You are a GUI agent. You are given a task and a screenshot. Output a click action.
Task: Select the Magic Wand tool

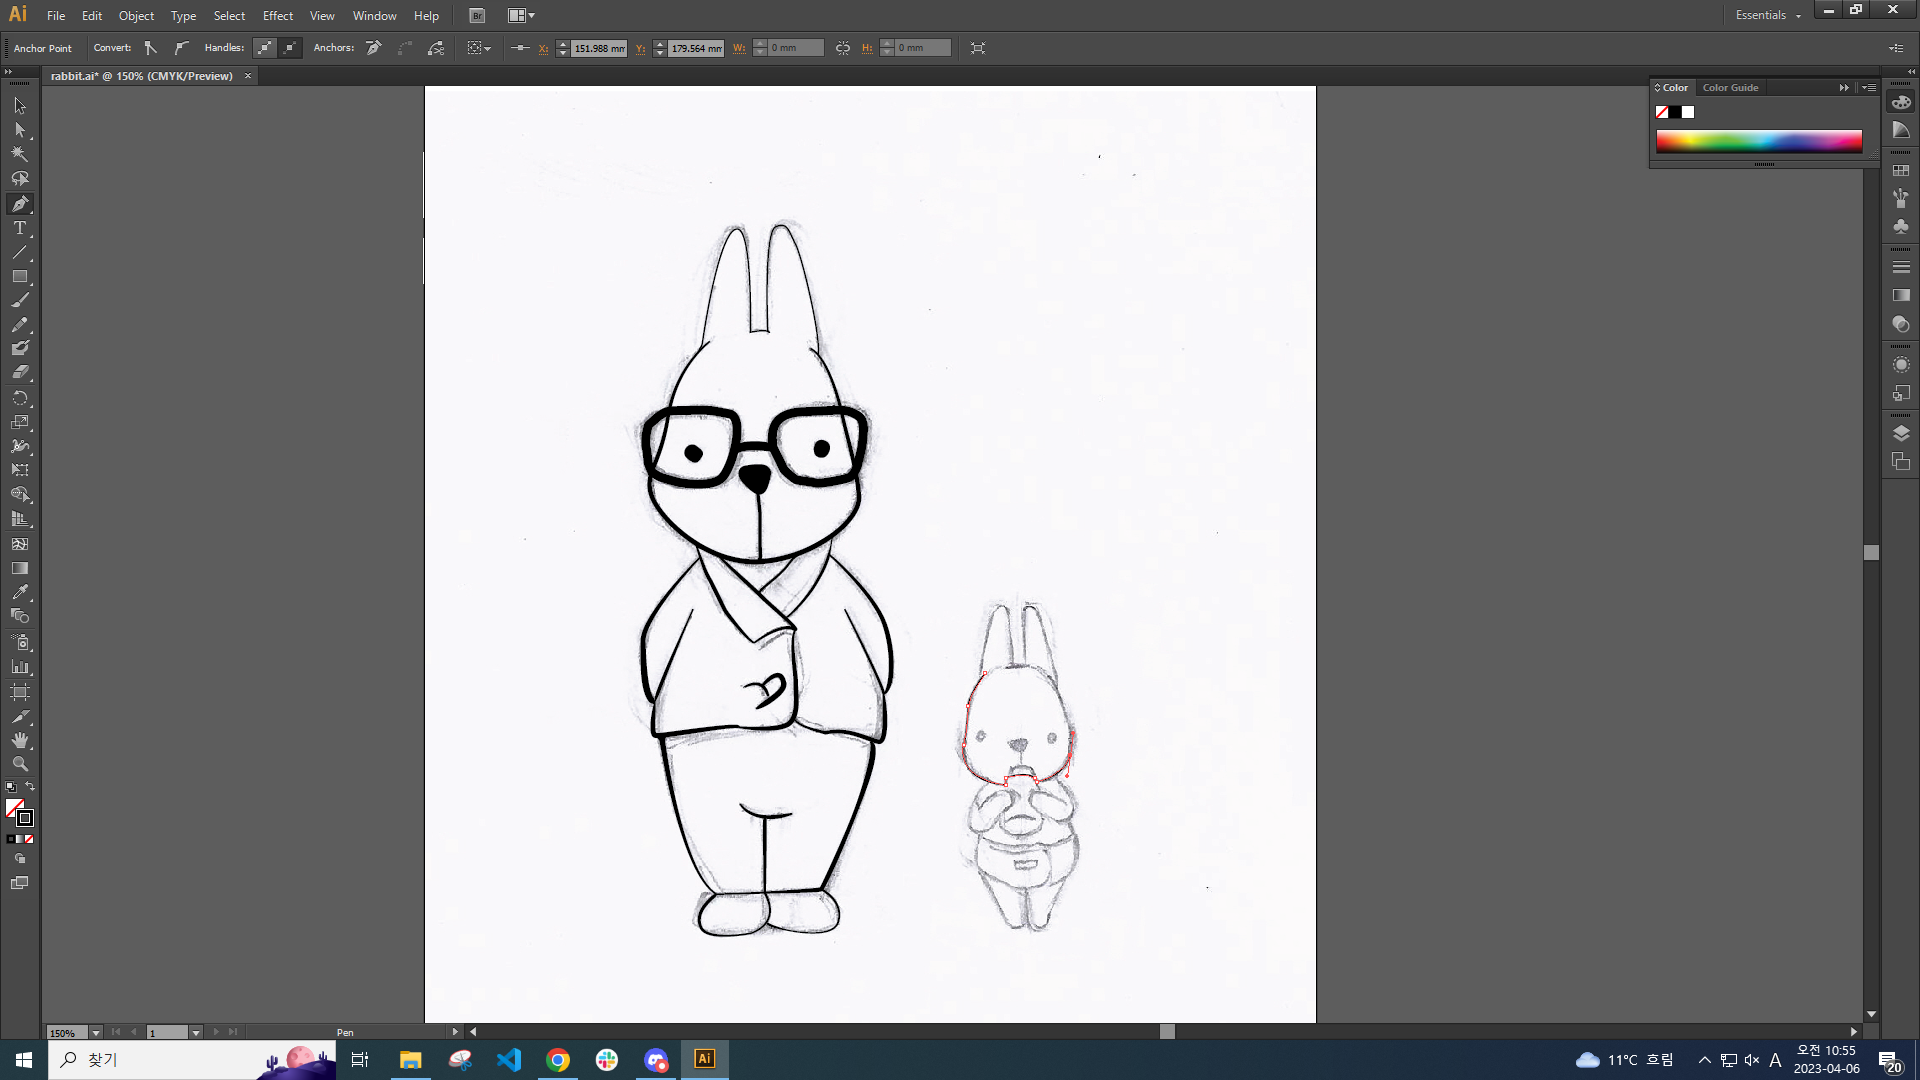[20, 154]
